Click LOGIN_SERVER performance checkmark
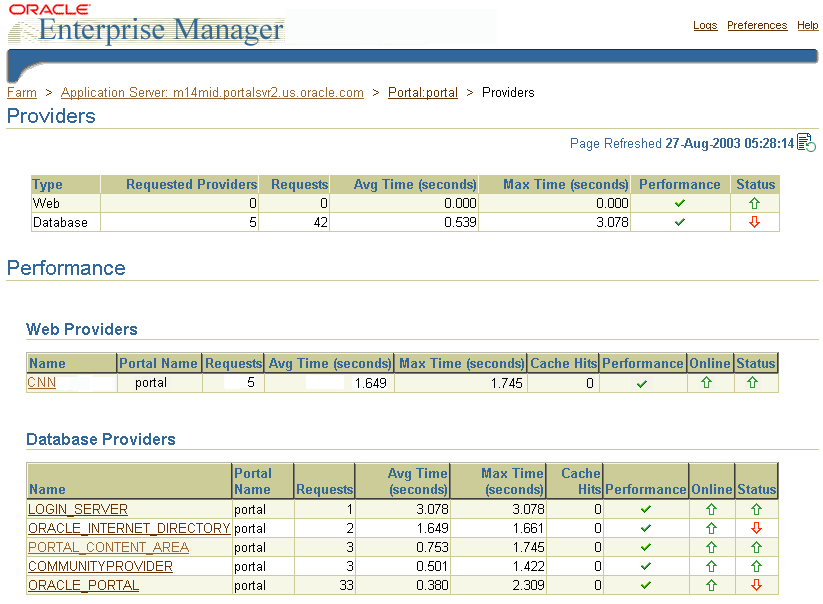The width and height of the screenshot is (823, 604). tap(646, 509)
